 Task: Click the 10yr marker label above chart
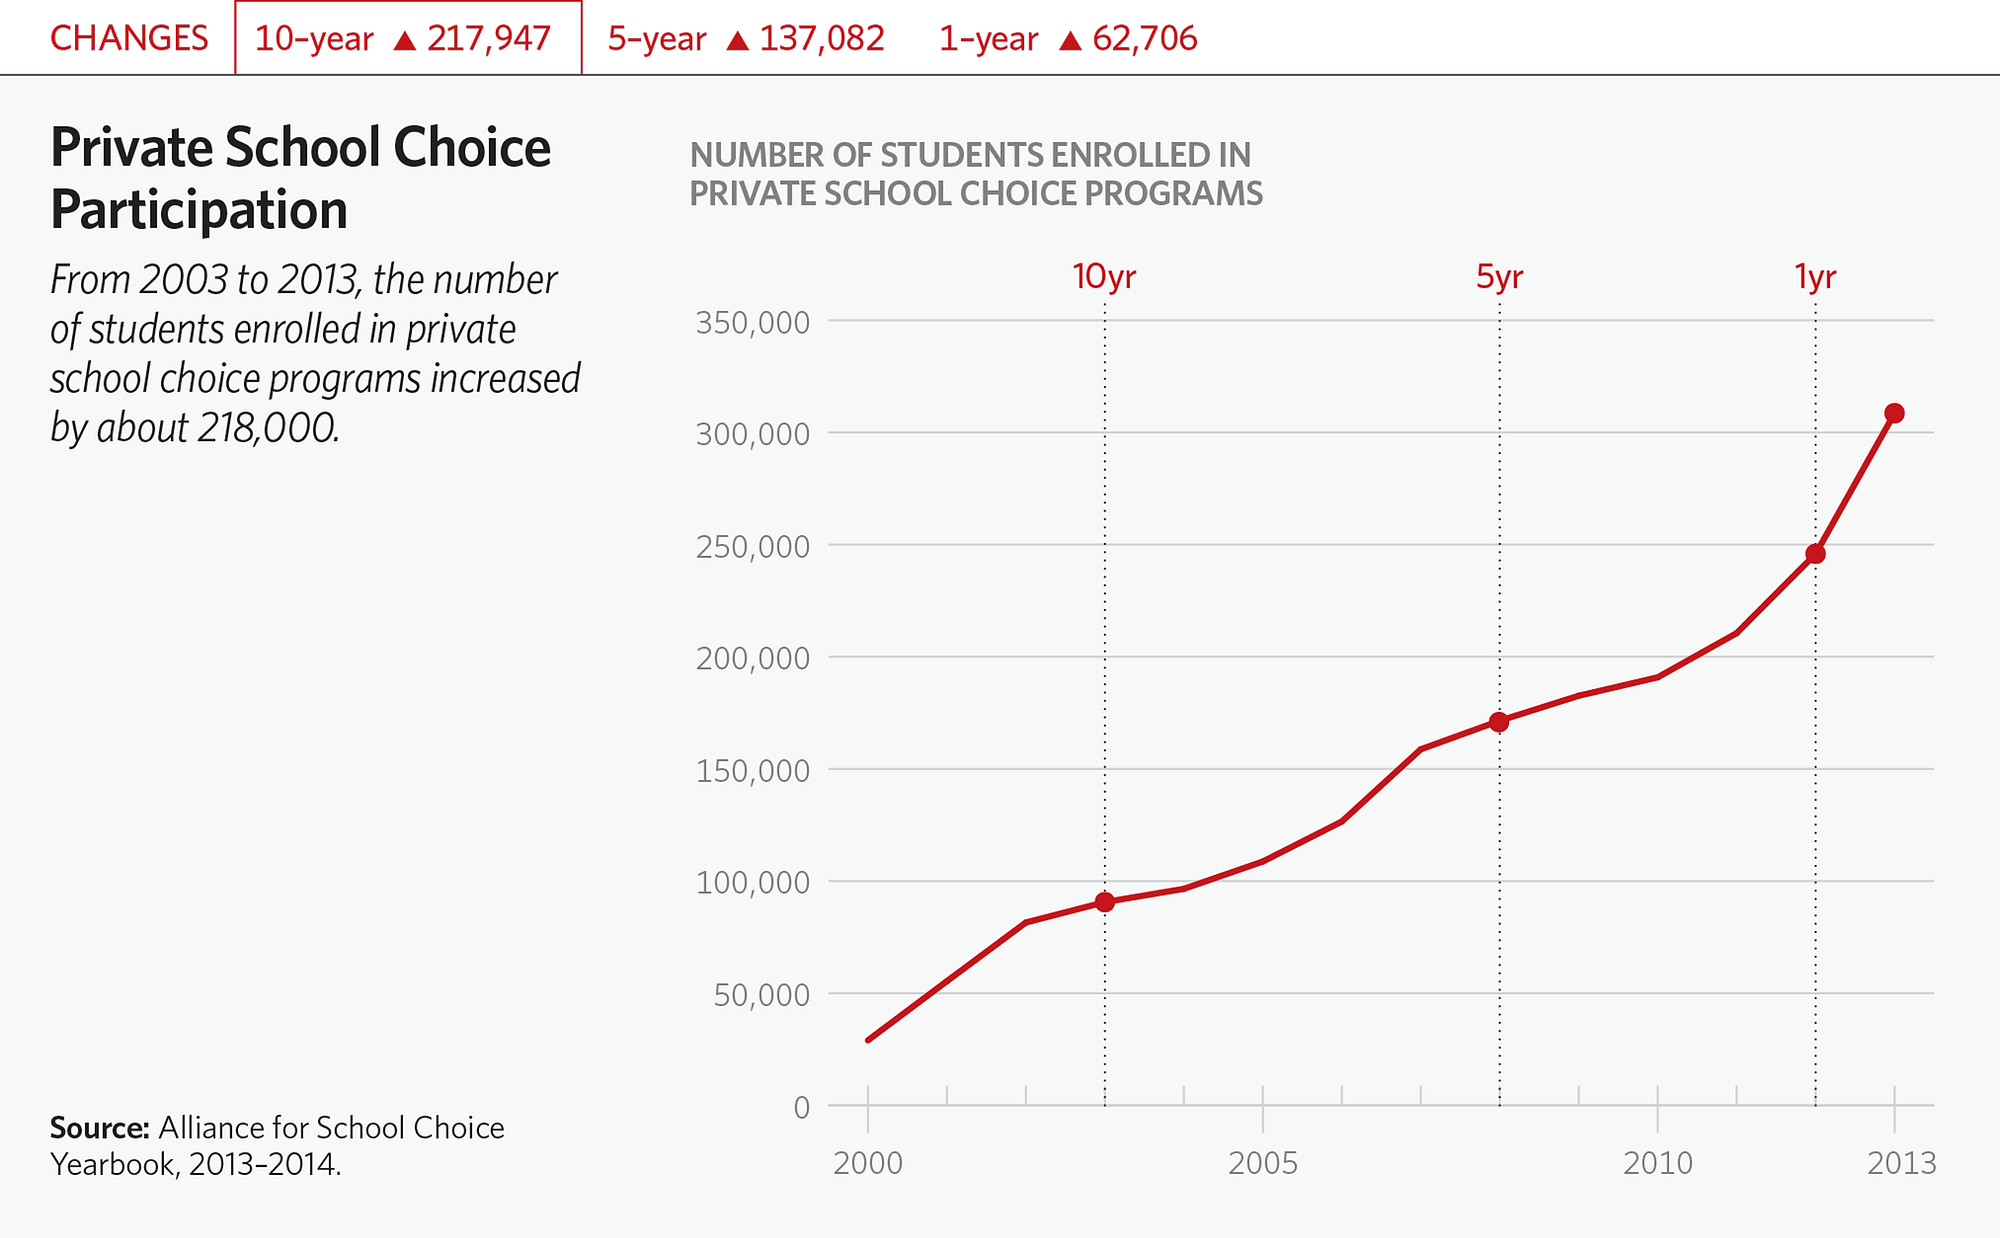coord(1104,277)
